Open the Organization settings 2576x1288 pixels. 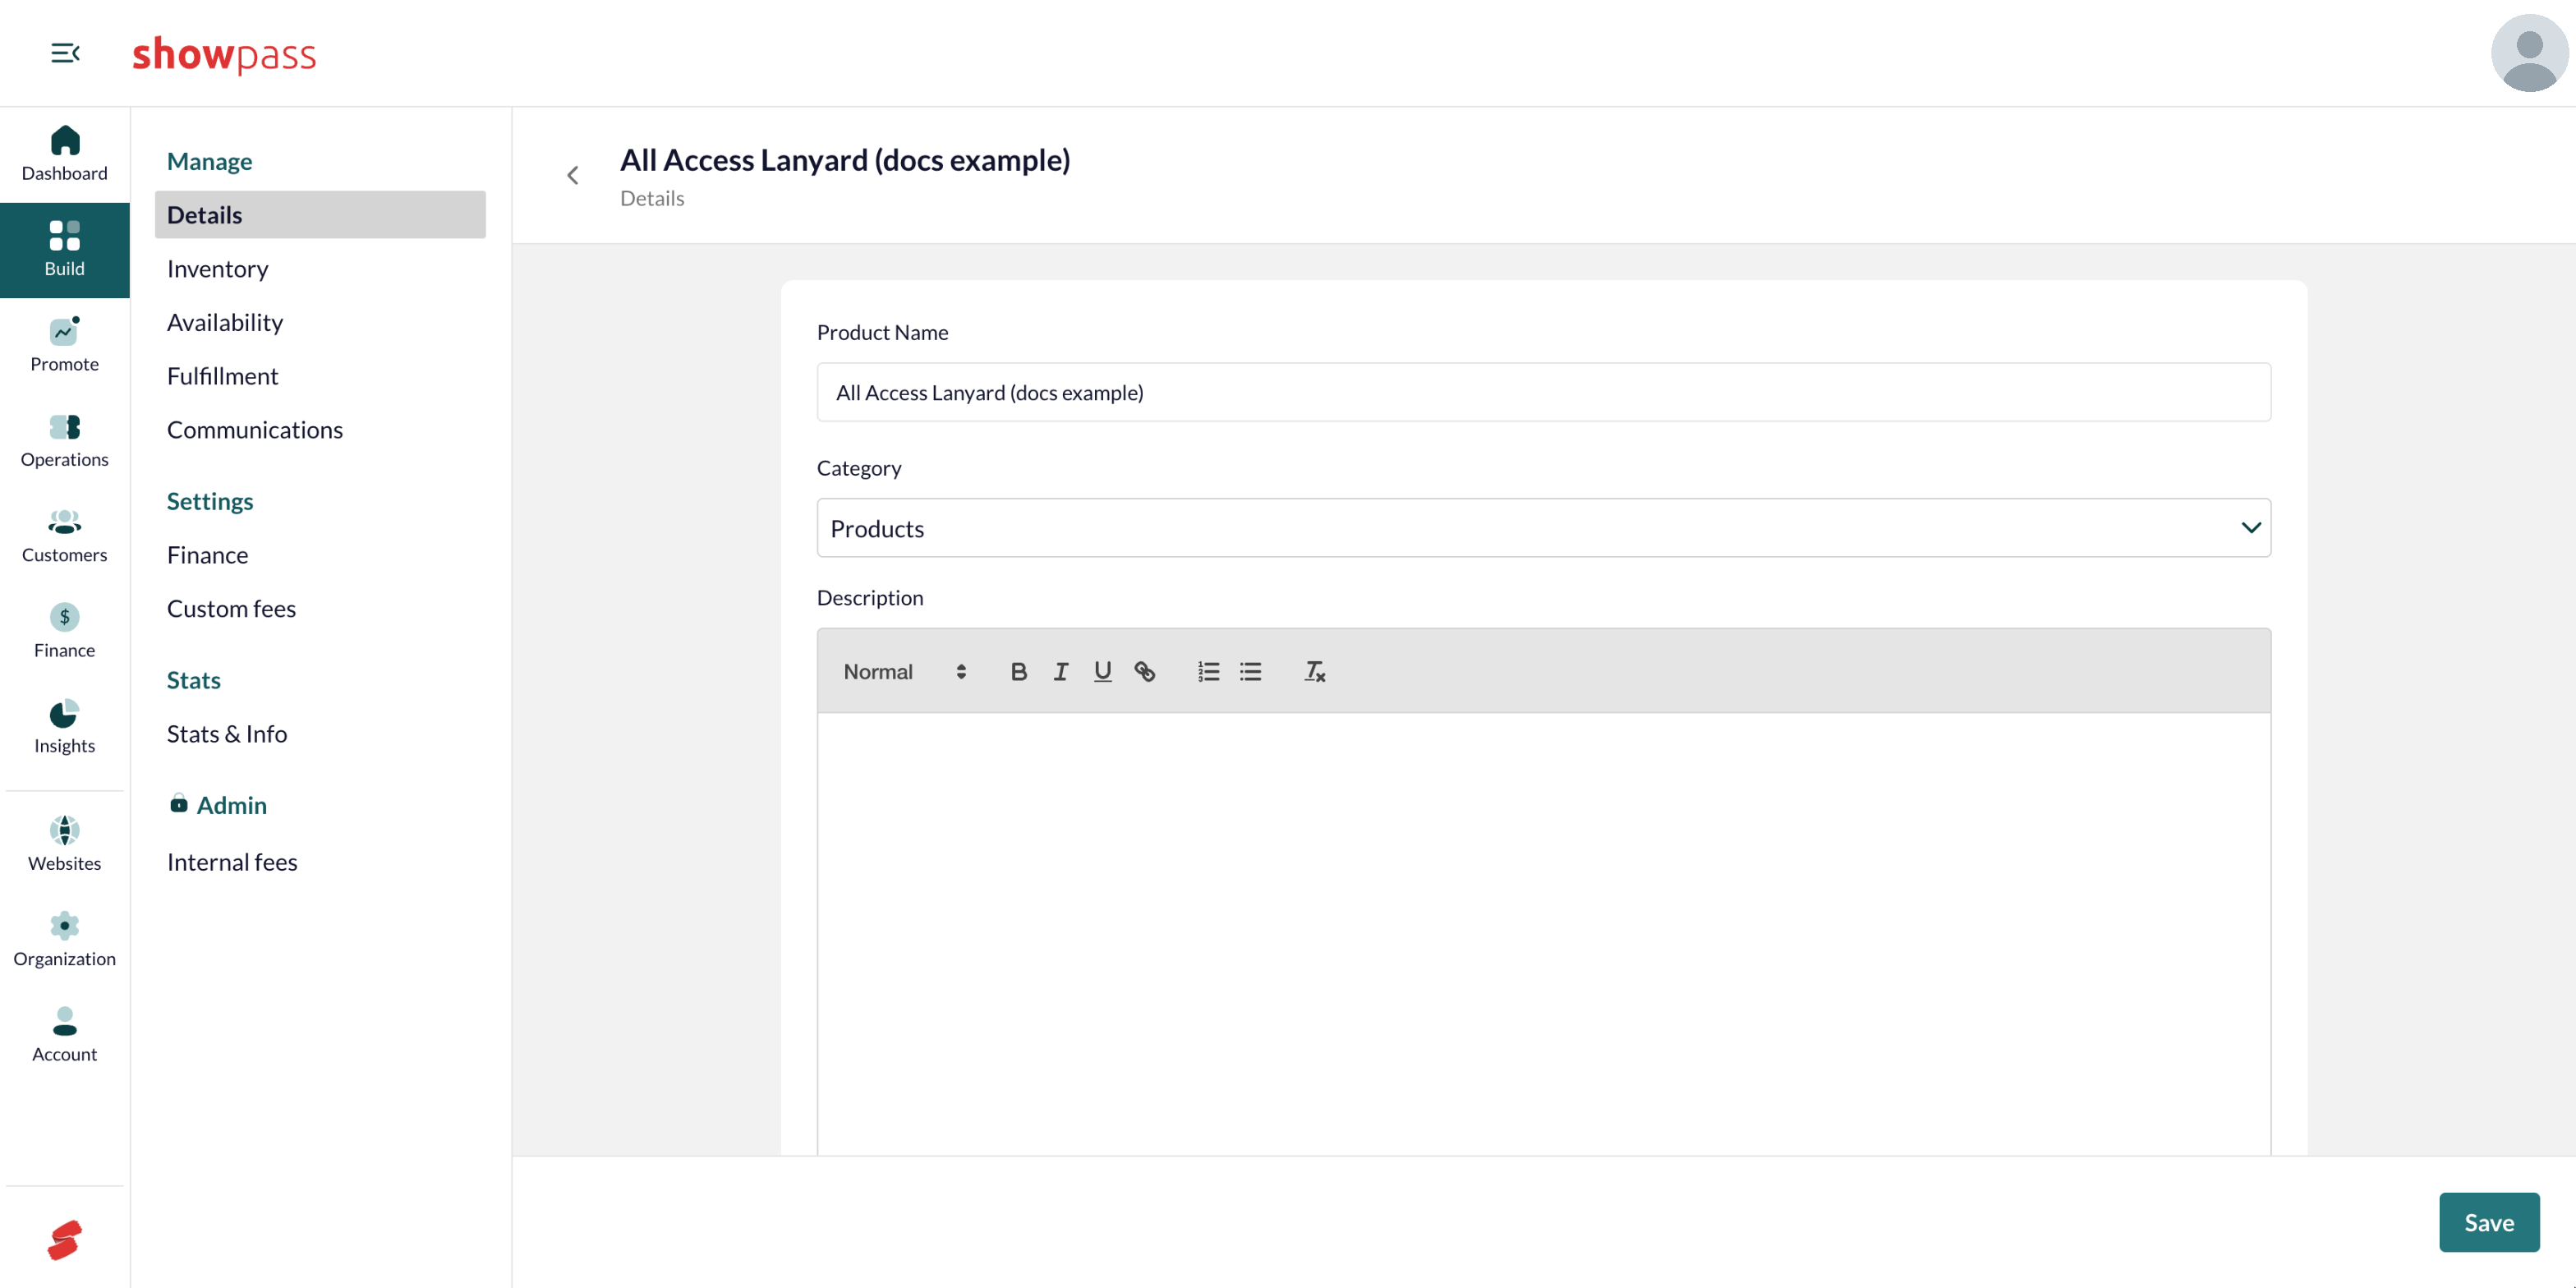tap(65, 940)
